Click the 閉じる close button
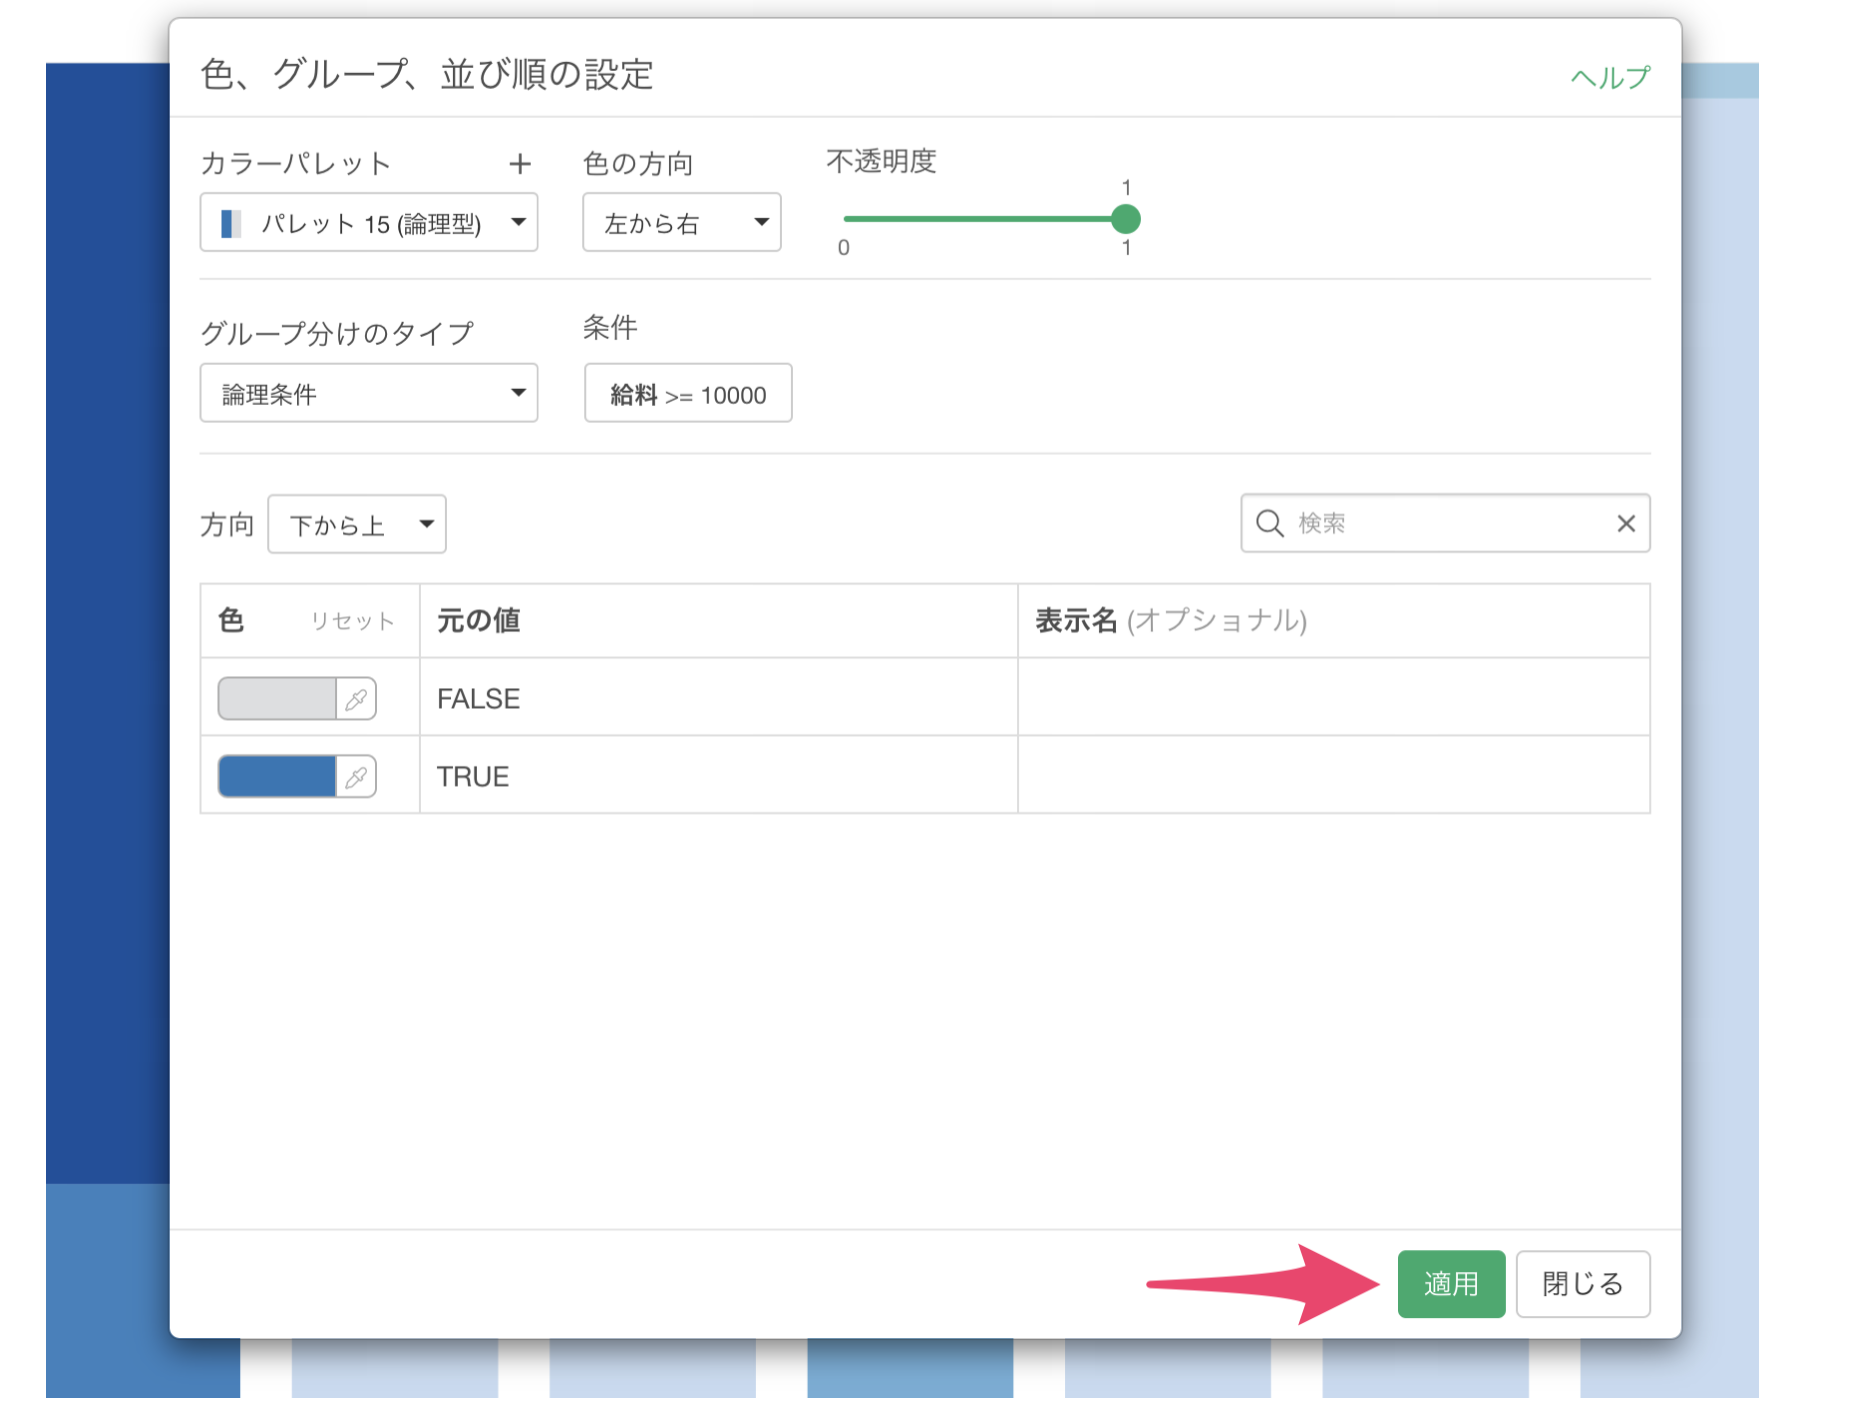Screen dimensions: 1864x1412 [1582, 1284]
